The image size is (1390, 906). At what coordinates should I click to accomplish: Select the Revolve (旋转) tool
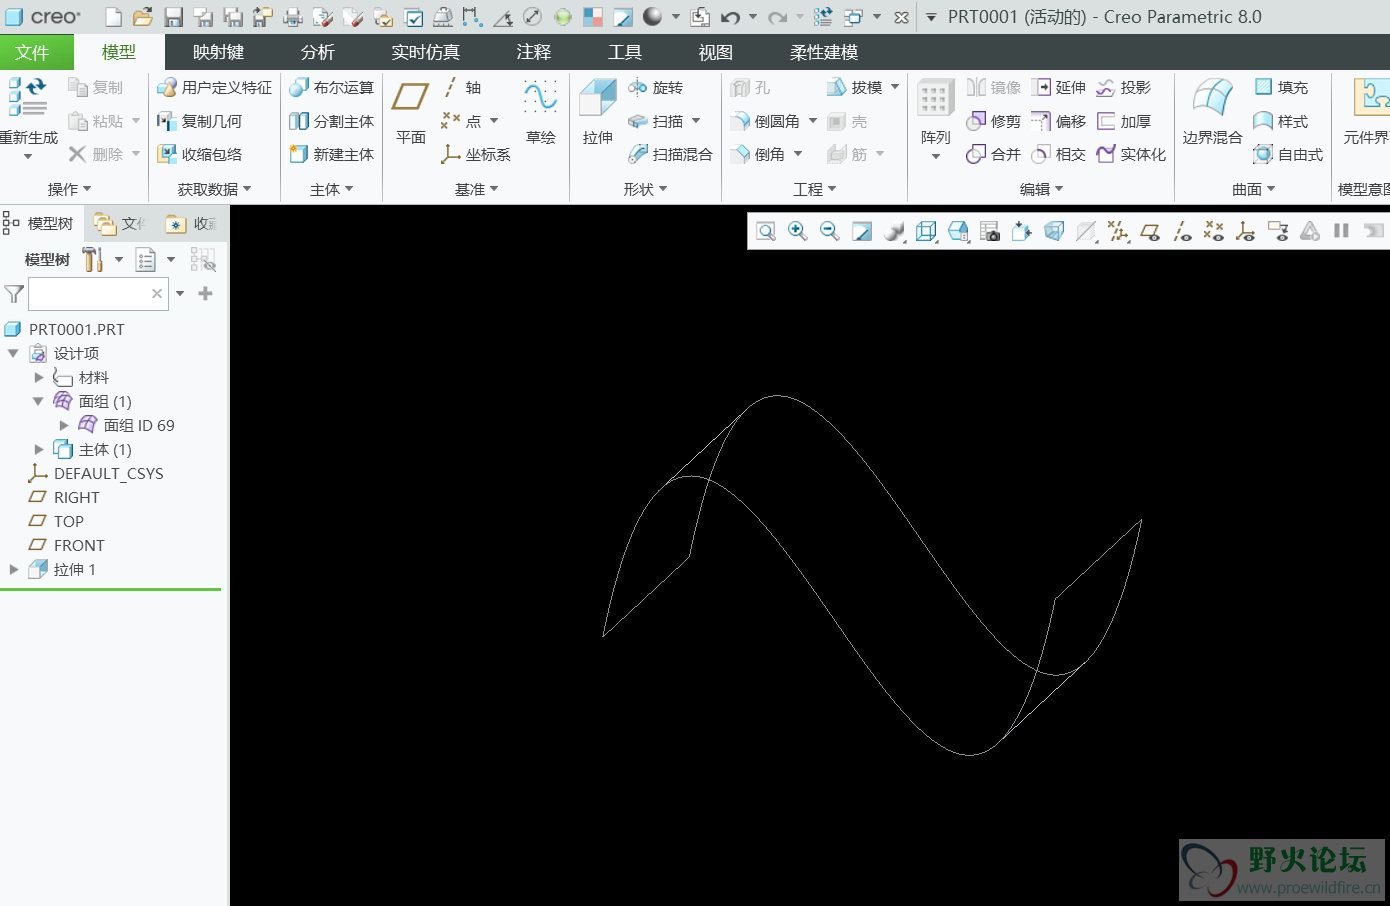tap(656, 88)
